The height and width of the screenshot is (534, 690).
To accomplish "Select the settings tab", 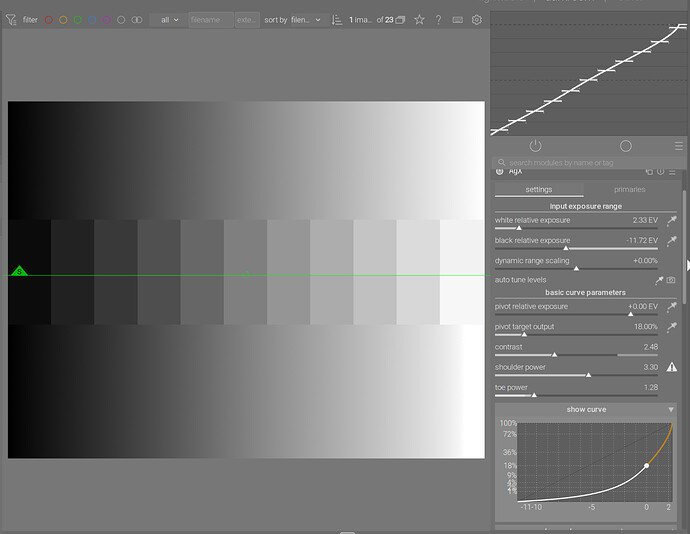I will pyautogui.click(x=539, y=189).
